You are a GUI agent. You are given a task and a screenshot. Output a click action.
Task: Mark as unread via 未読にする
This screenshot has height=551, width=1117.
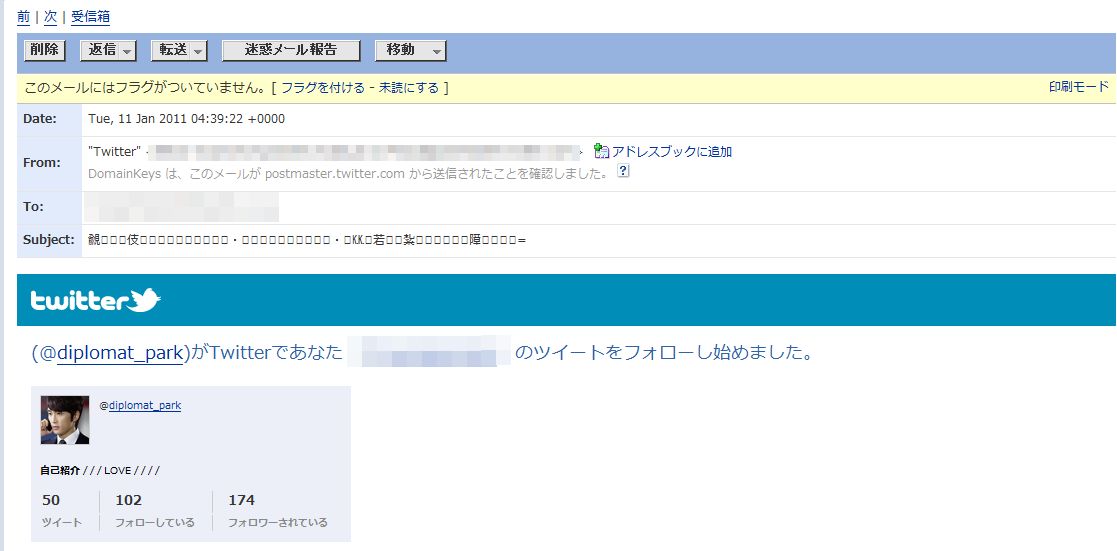[x=408, y=88]
